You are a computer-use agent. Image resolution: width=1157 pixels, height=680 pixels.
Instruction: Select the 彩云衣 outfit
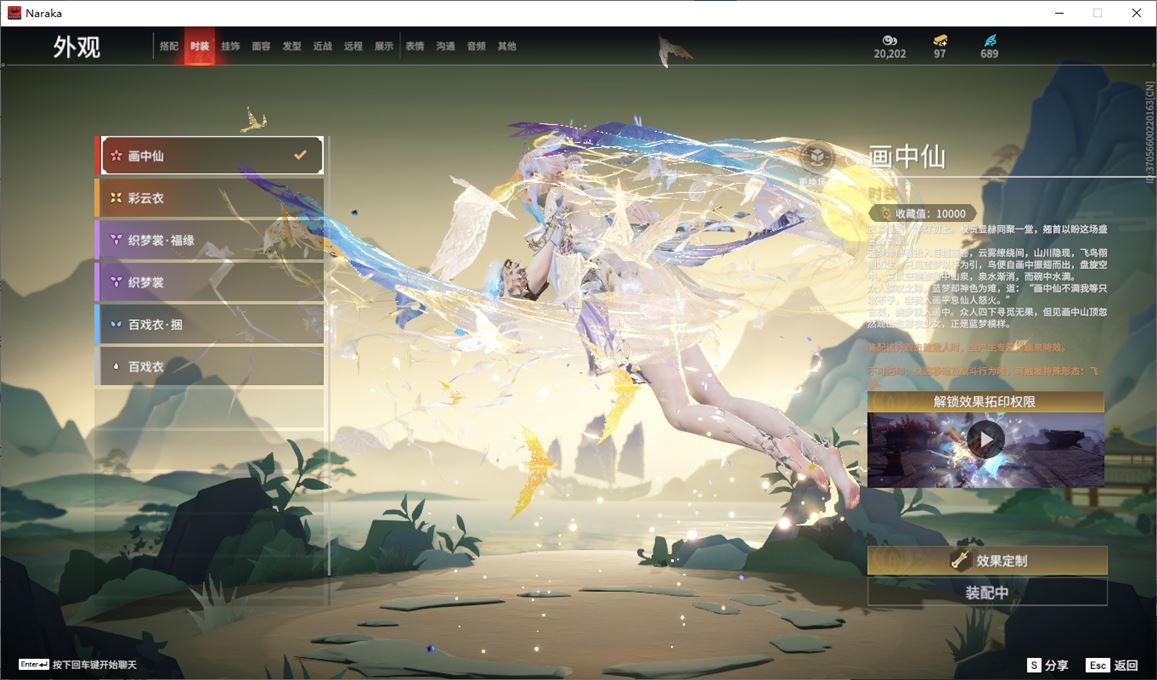point(210,198)
